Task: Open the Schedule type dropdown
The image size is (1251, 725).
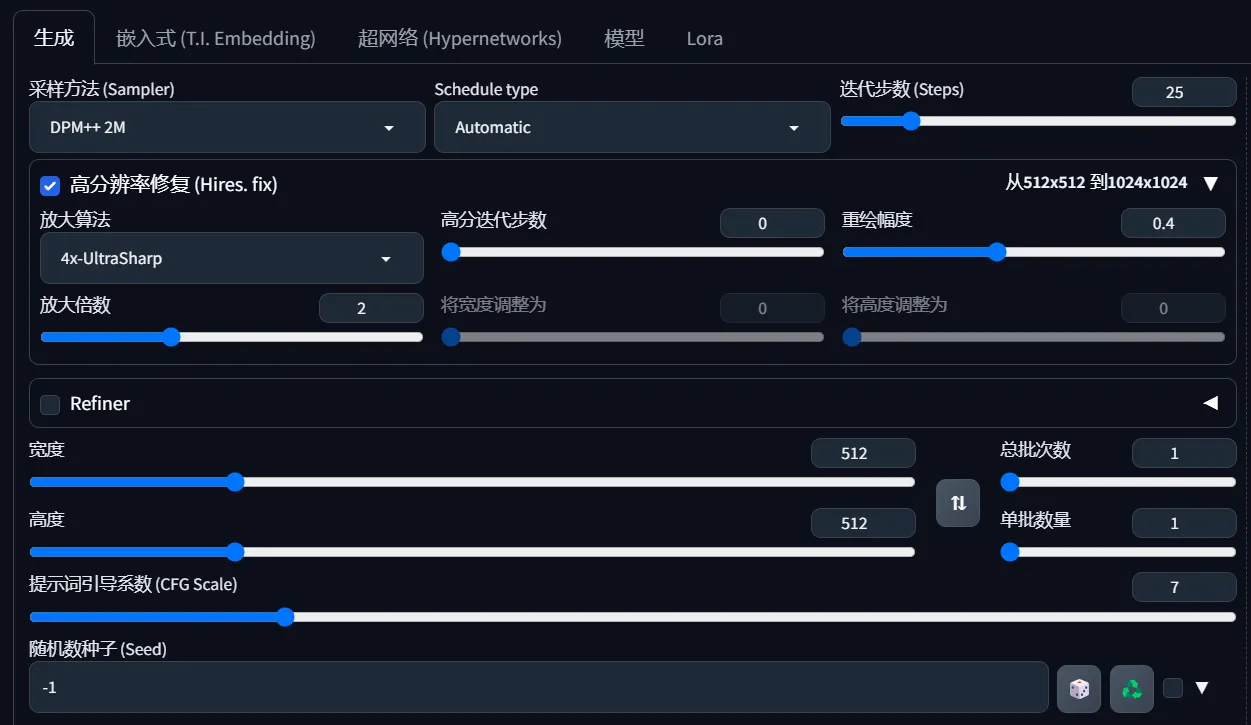Action: (x=632, y=128)
